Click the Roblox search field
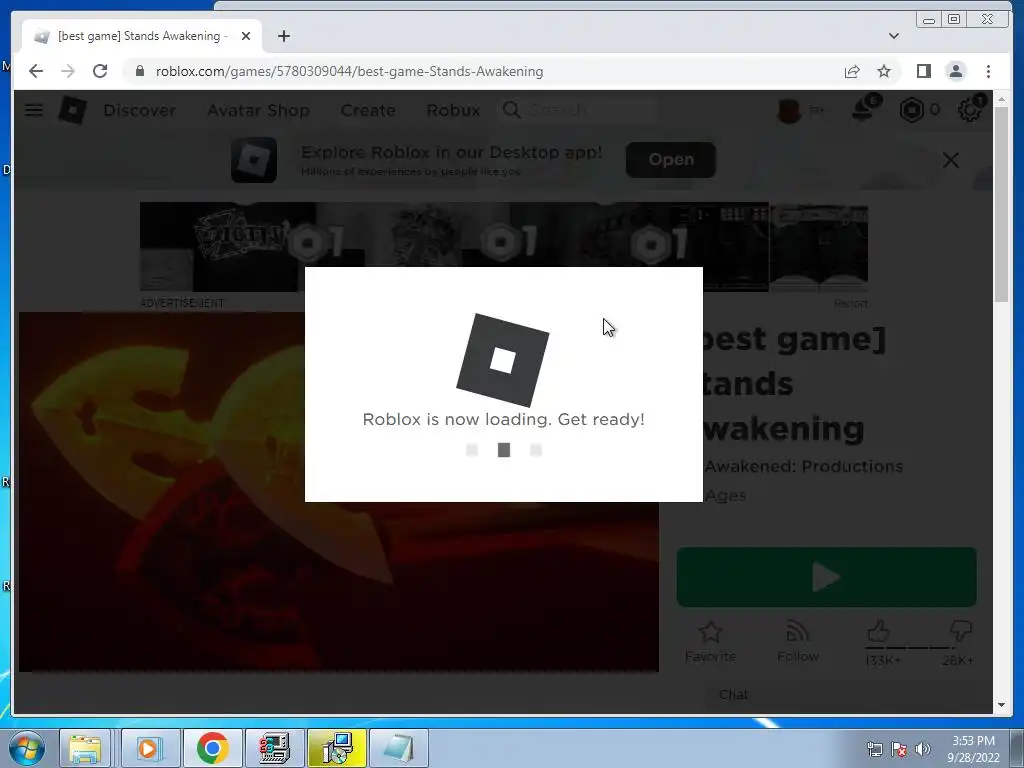The image size is (1024, 768). (578, 110)
